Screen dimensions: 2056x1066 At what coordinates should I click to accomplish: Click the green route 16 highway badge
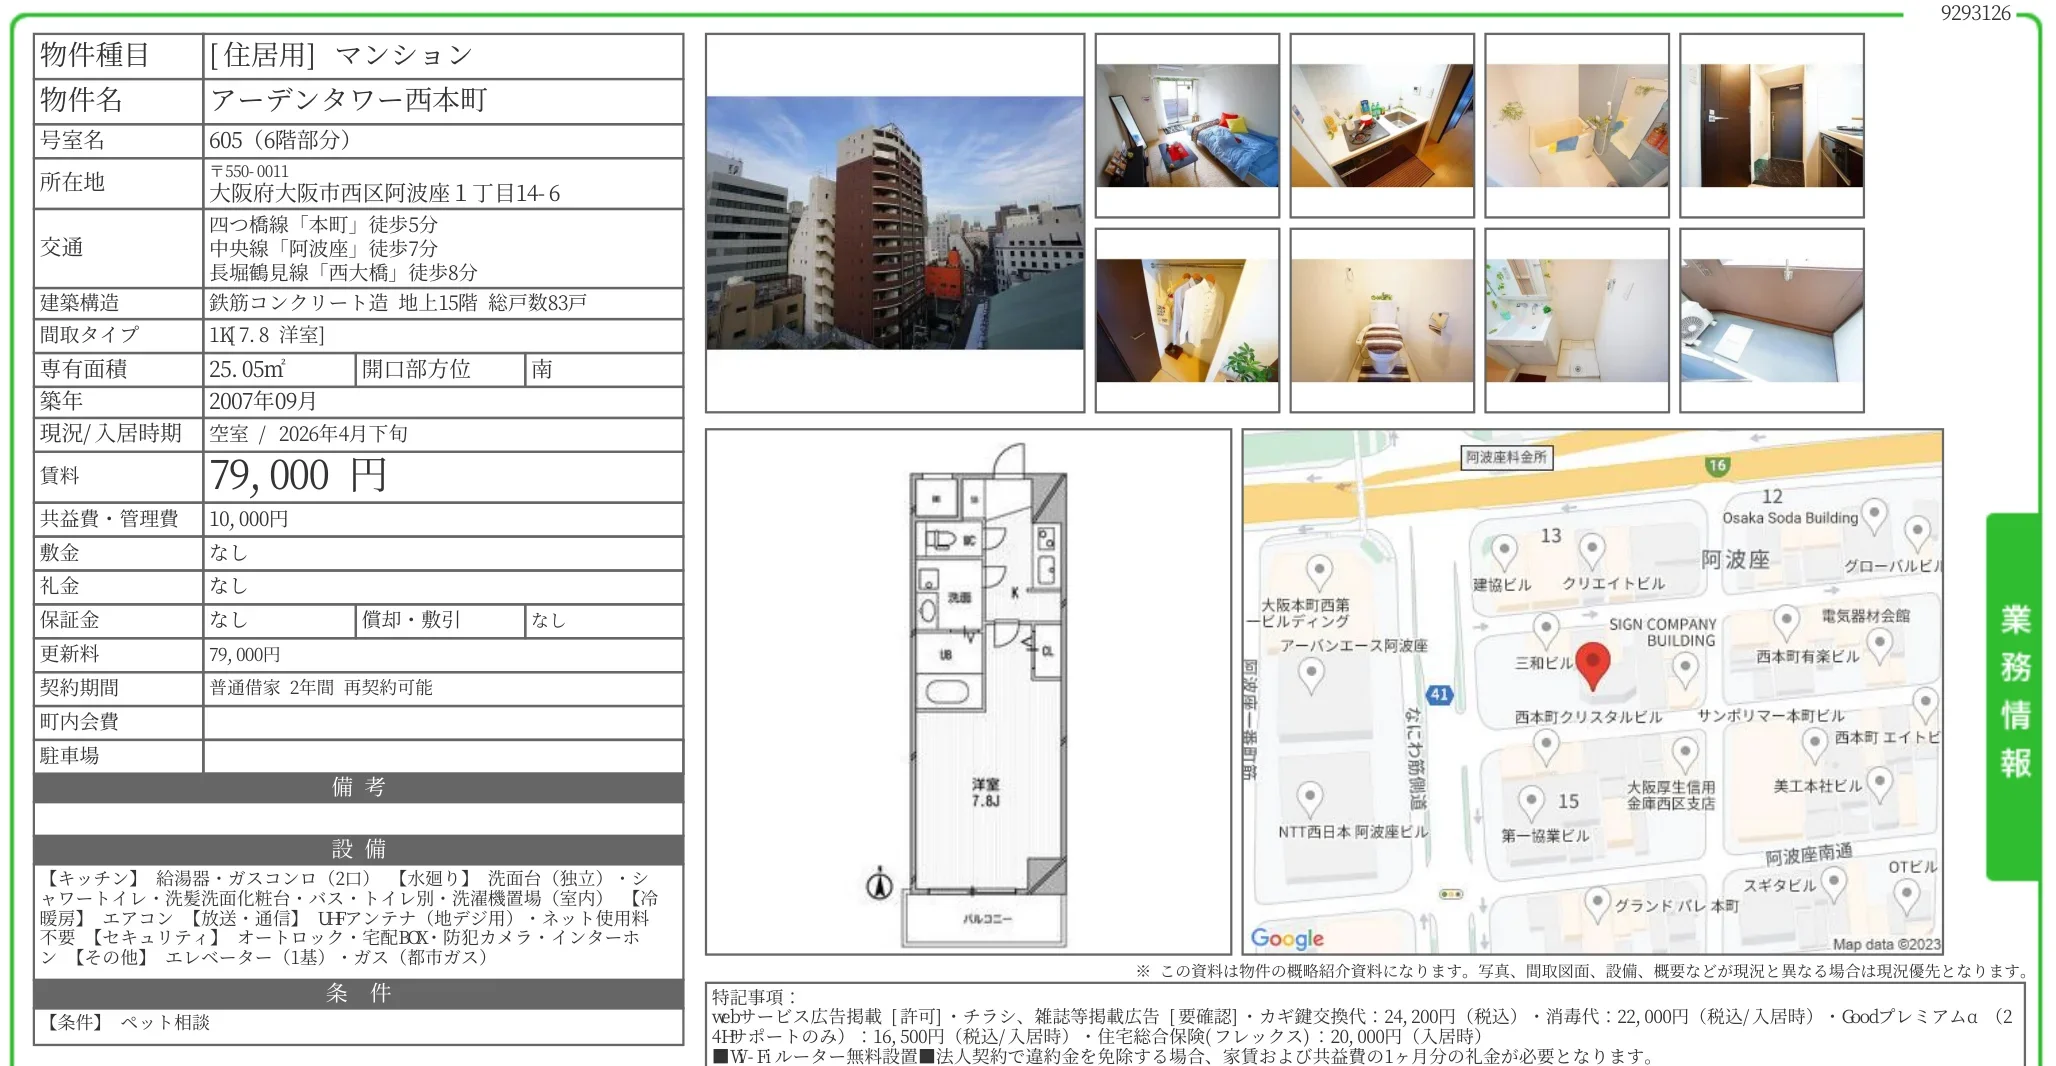(1717, 465)
